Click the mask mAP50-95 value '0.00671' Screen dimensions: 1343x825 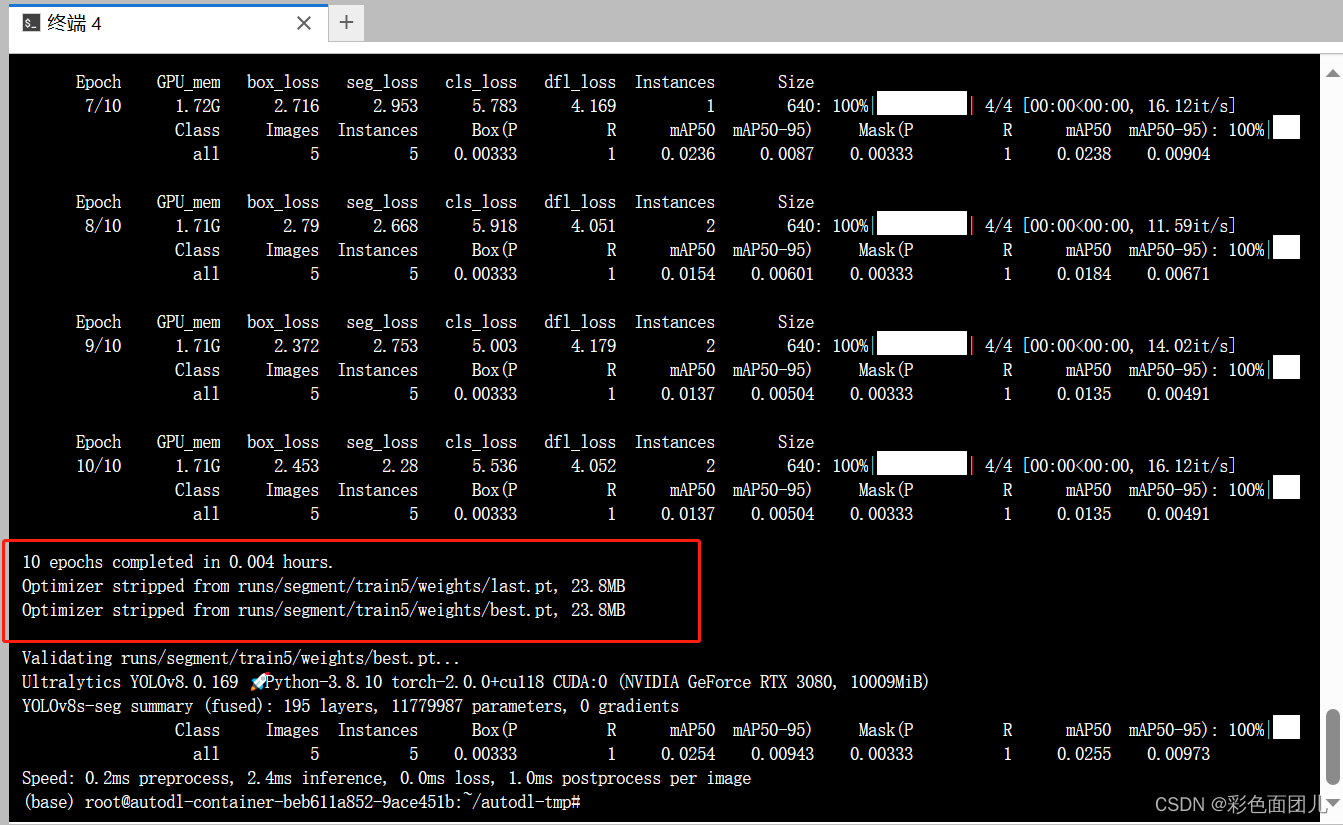1179,274
